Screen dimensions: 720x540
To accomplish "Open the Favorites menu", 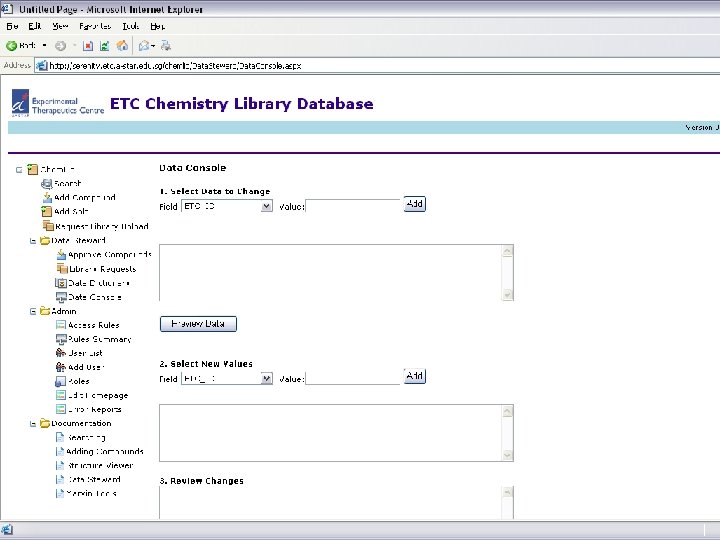I will click(95, 26).
